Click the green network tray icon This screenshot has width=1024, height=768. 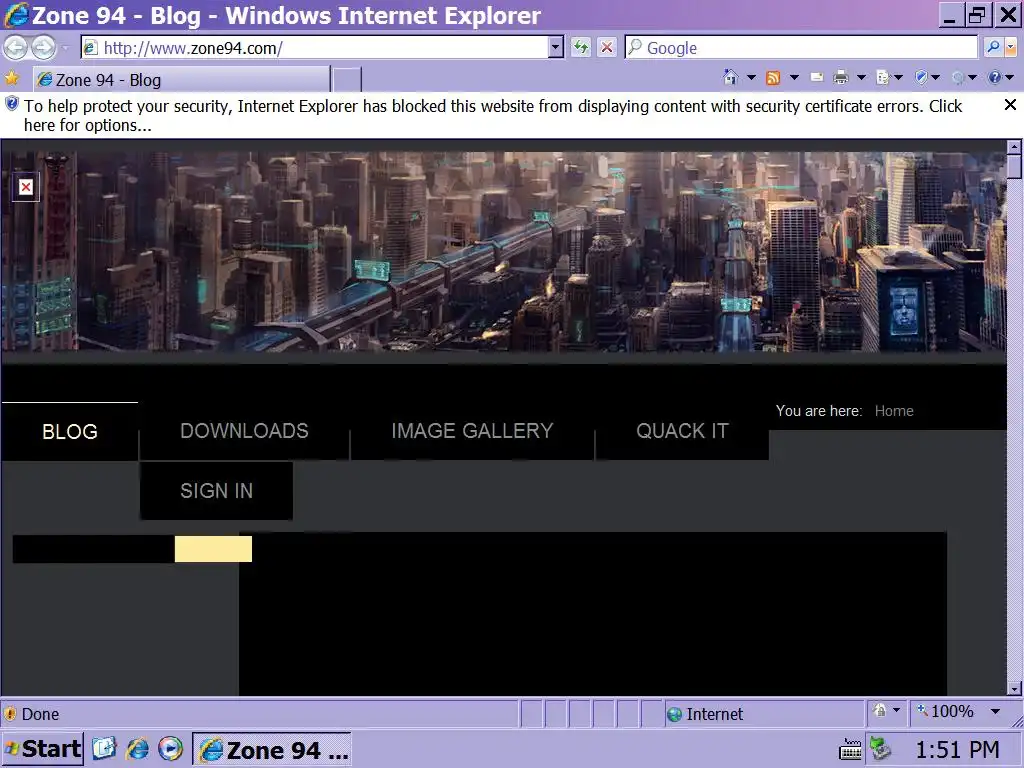click(880, 749)
